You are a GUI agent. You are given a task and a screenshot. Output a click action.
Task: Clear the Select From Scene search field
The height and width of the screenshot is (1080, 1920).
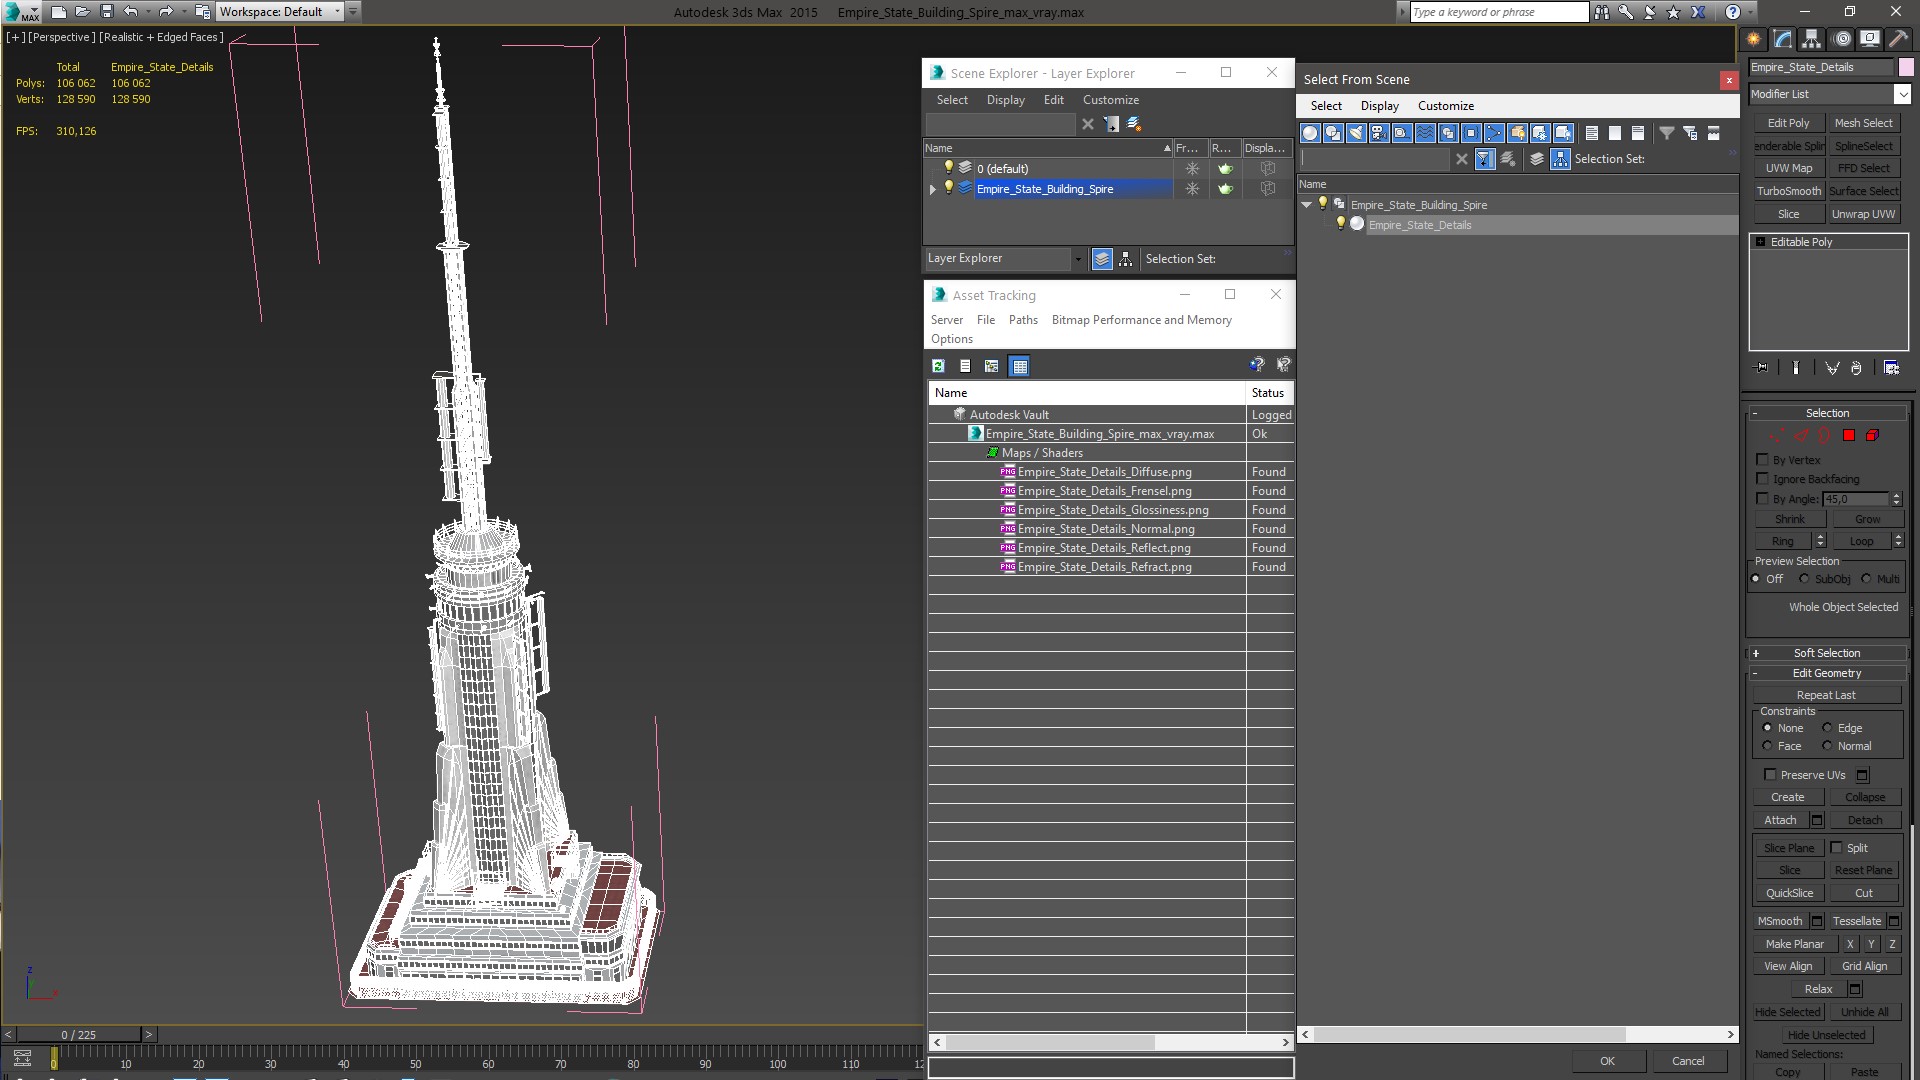point(1462,159)
